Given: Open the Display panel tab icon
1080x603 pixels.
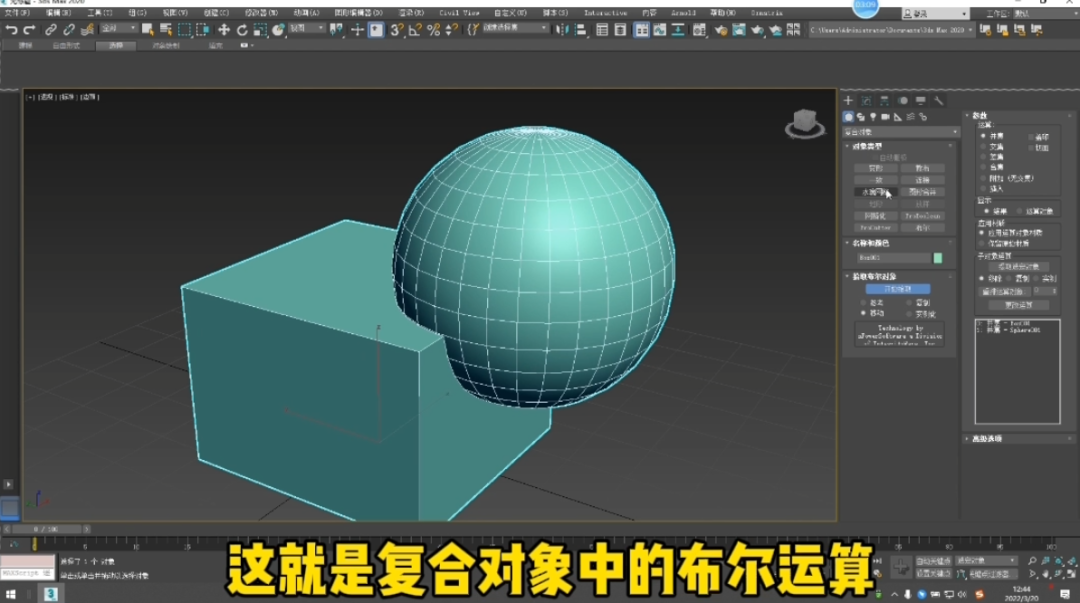Looking at the screenshot, I should [921, 101].
